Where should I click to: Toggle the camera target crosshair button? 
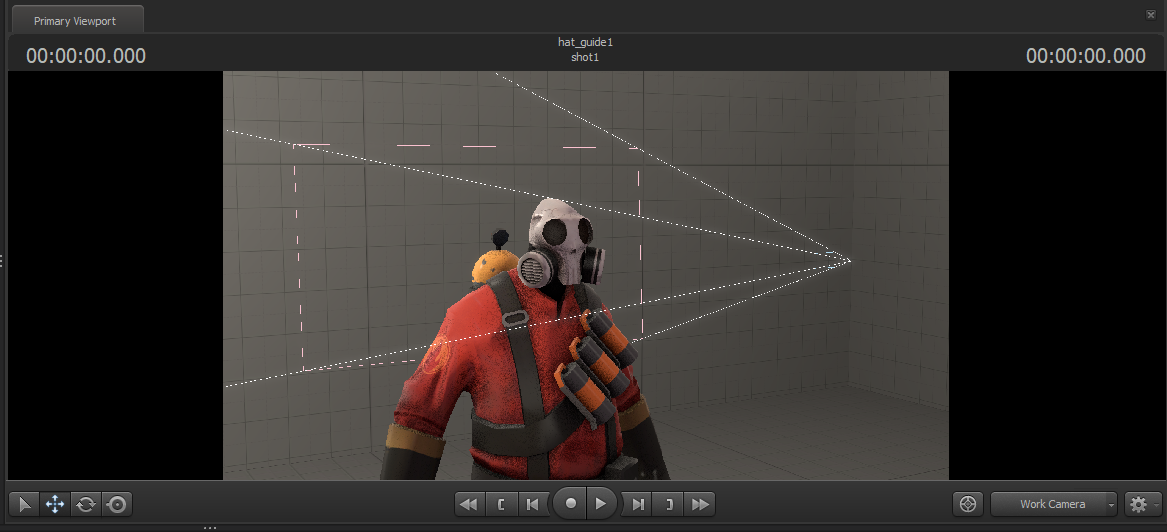(968, 504)
